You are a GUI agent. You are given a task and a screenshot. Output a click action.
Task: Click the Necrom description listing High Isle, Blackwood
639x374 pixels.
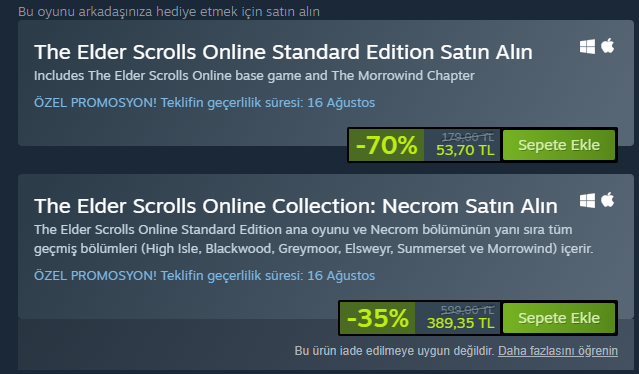point(313,239)
